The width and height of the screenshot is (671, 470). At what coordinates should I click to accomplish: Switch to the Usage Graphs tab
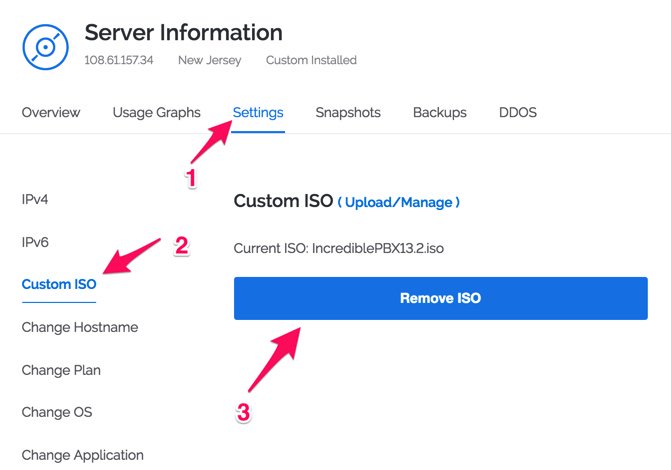point(156,113)
